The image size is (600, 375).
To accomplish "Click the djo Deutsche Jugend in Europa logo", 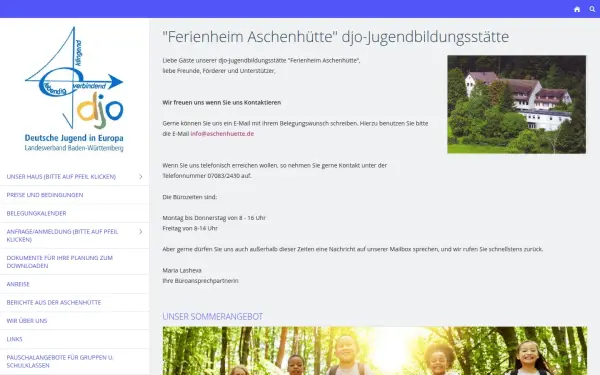I will coord(74,89).
